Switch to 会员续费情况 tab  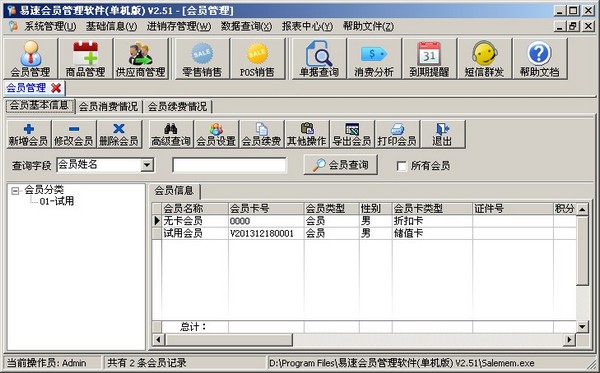(x=177, y=106)
